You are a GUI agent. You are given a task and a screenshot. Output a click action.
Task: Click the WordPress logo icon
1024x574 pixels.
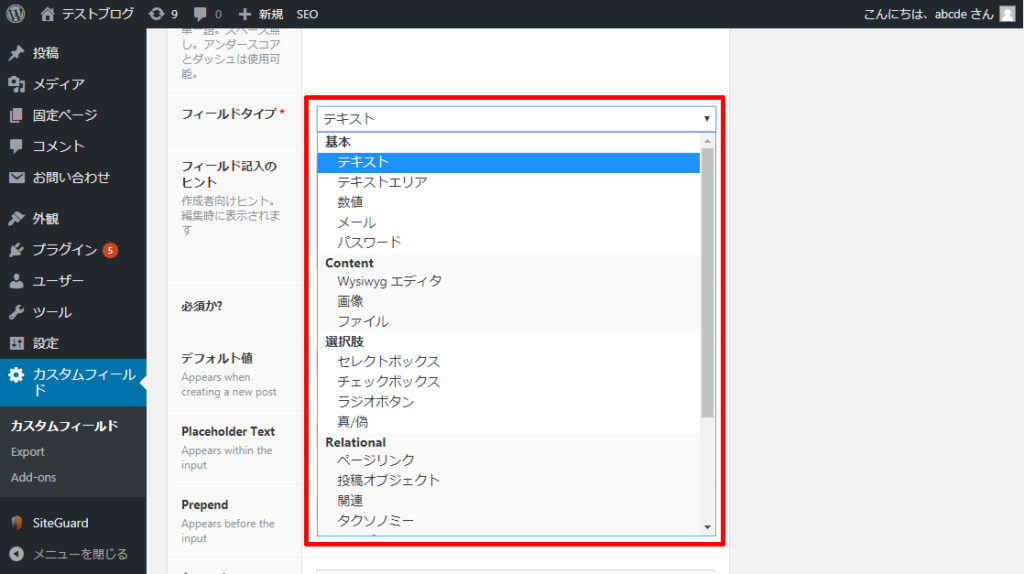tap(16, 14)
